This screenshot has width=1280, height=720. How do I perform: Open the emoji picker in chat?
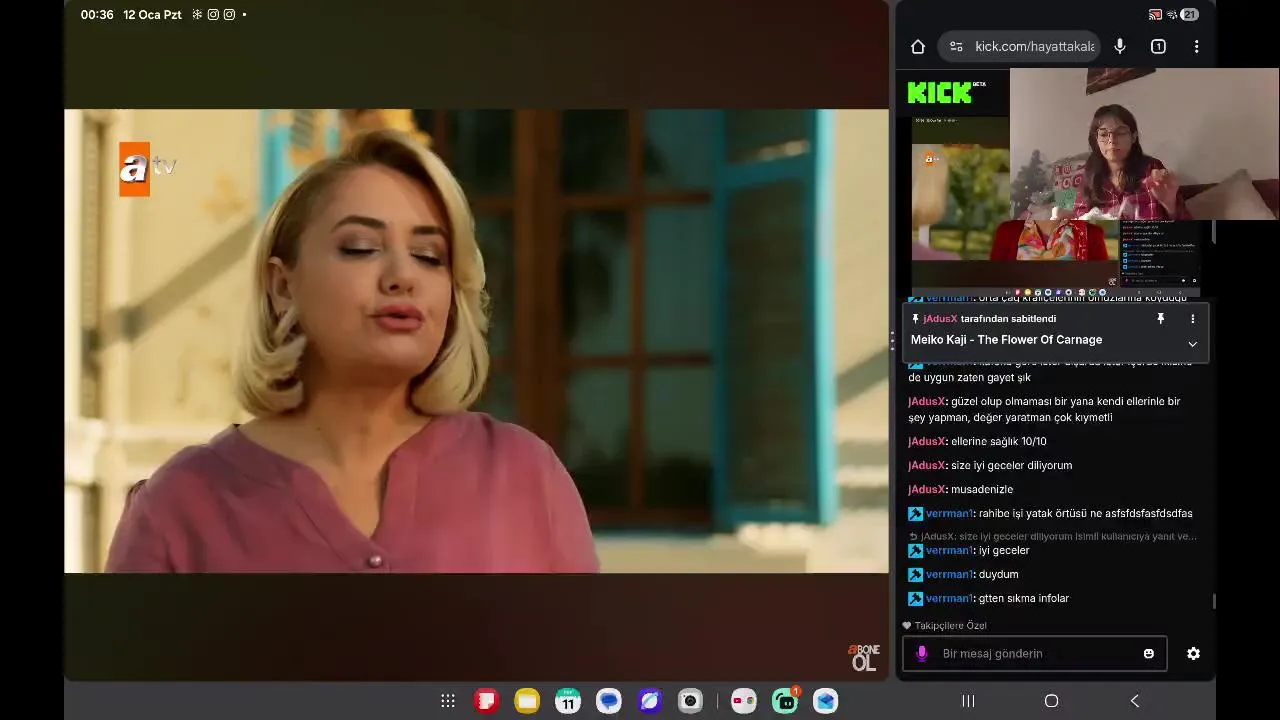pyautogui.click(x=1149, y=653)
